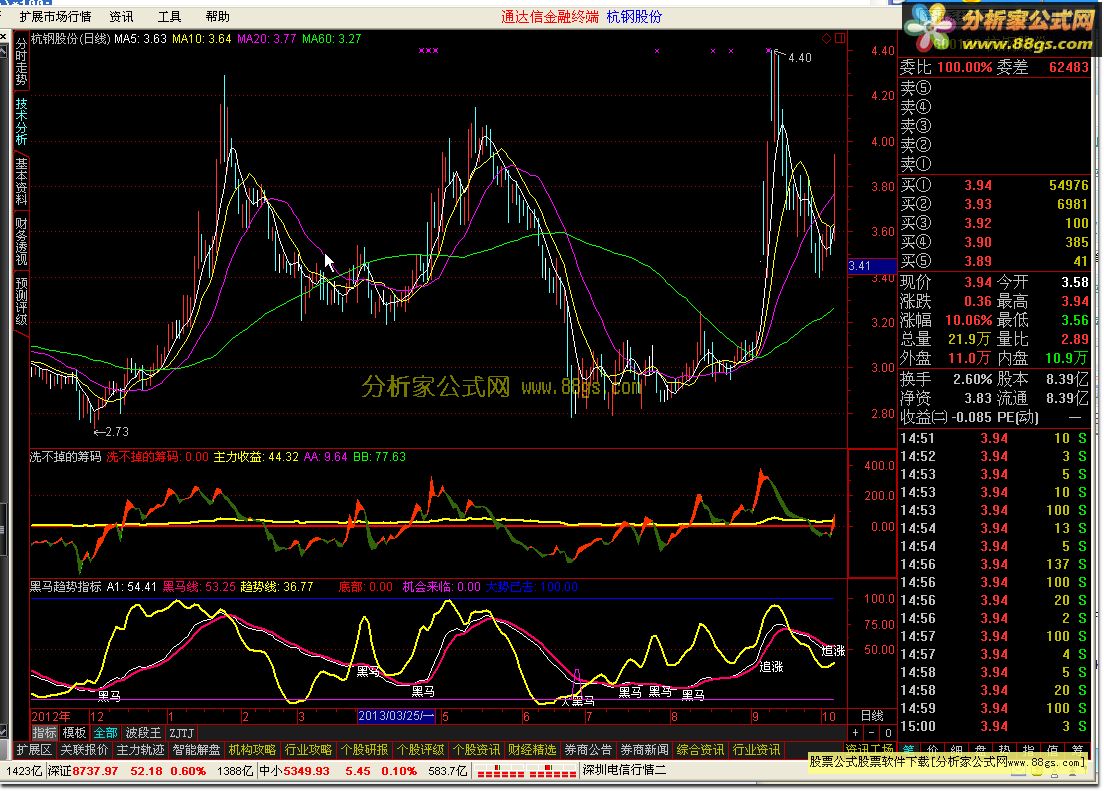Image resolution: width=1104 pixels, height=791 pixels.
Task: Click the 中小 5349.93 index in status bar
Action: point(294,771)
